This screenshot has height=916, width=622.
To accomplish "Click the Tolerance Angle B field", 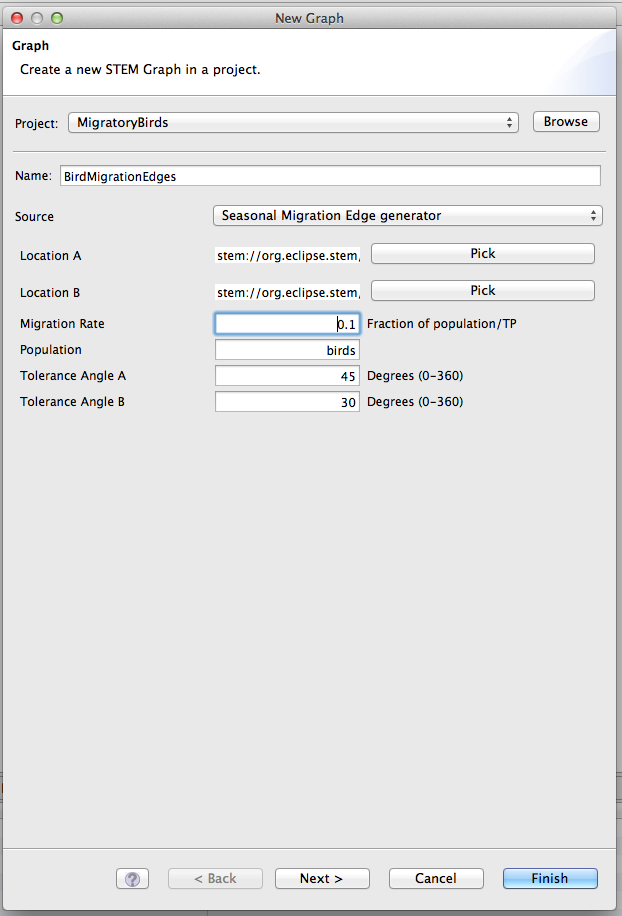I will (287, 402).
